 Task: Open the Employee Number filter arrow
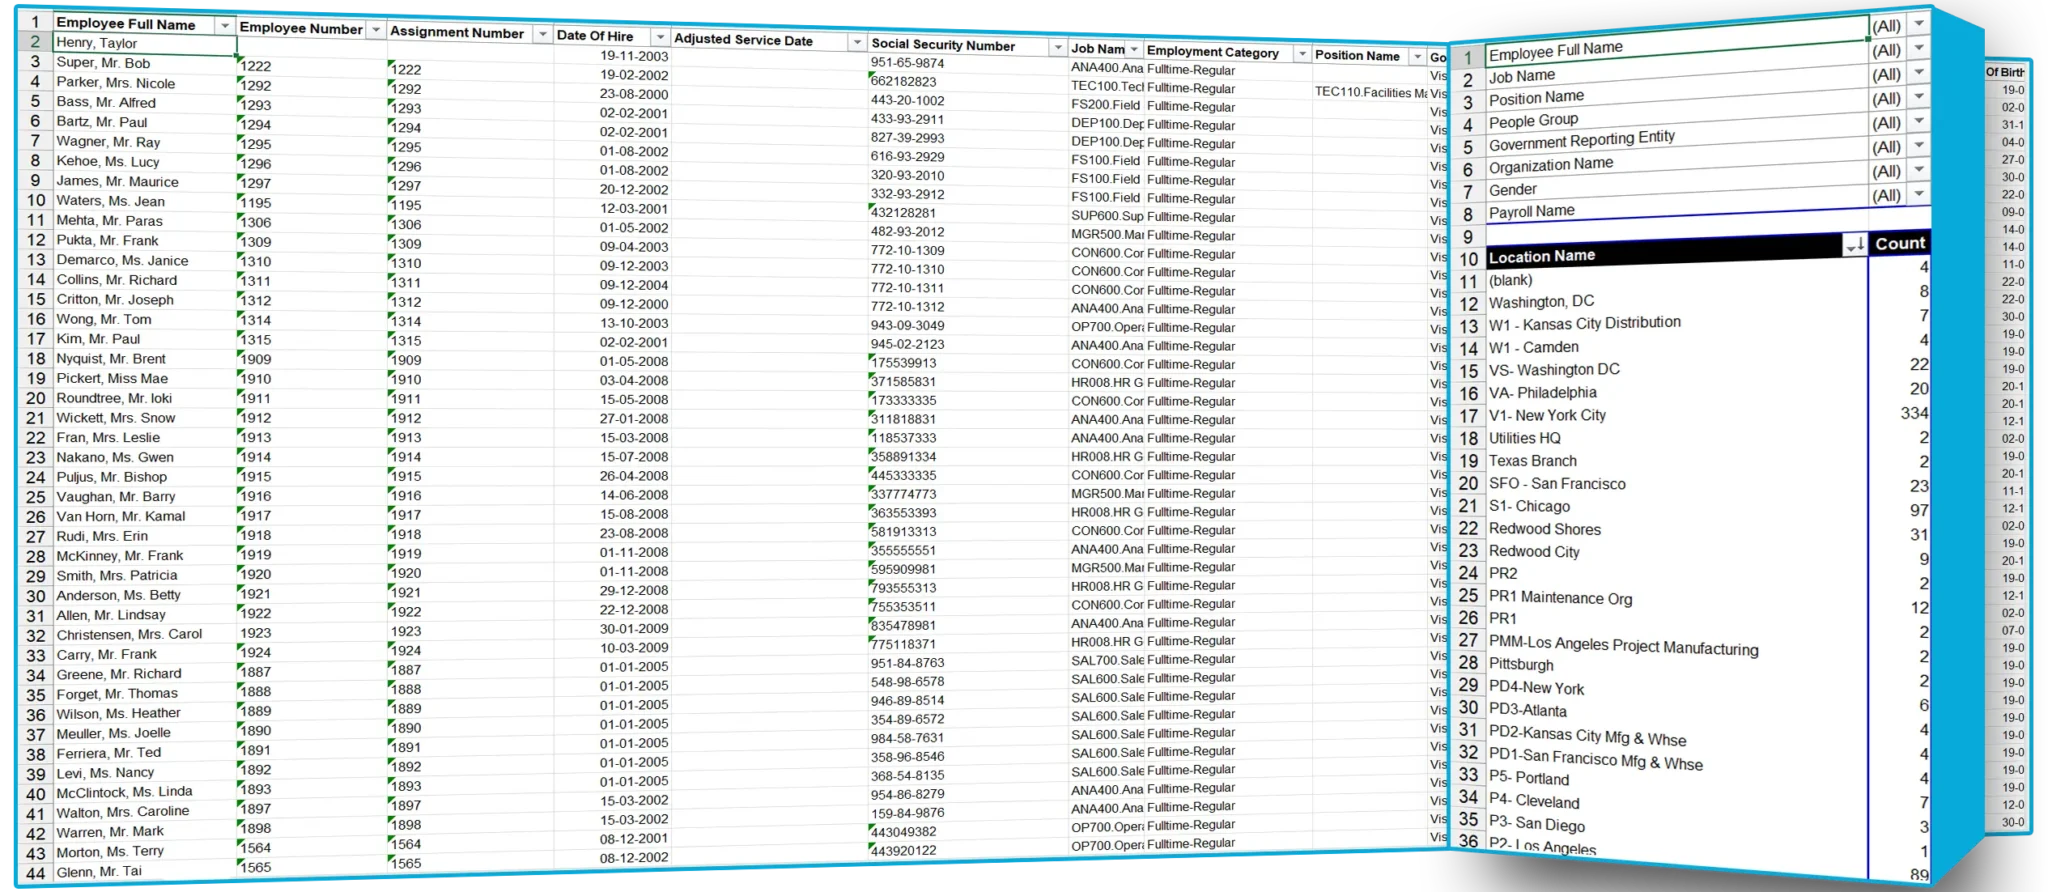click(376, 30)
